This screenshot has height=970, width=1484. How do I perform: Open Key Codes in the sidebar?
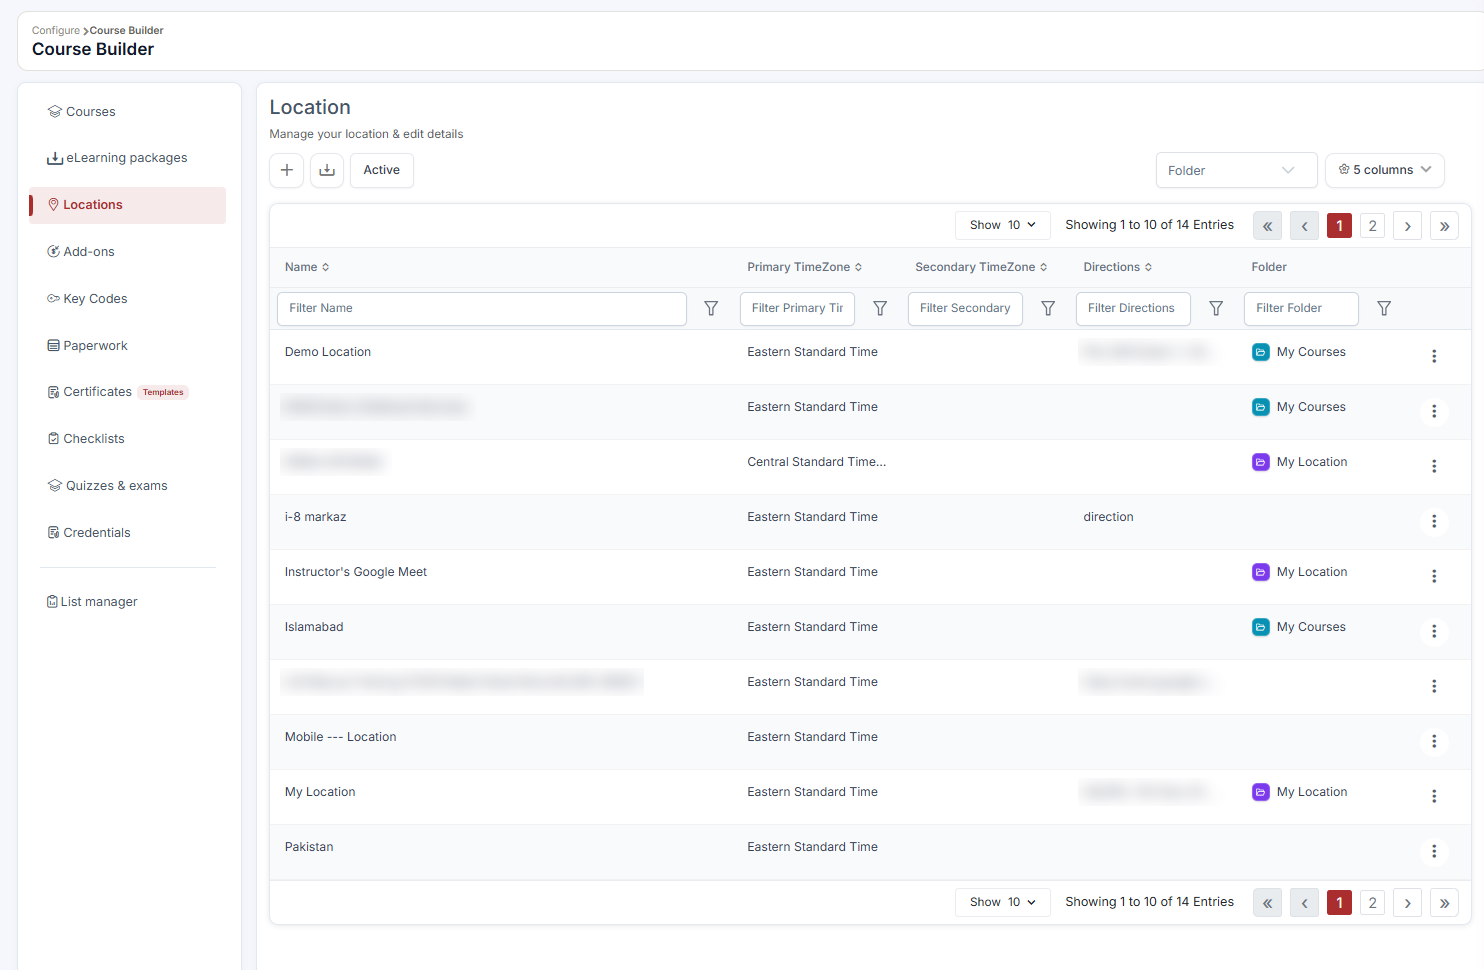[x=128, y=299]
